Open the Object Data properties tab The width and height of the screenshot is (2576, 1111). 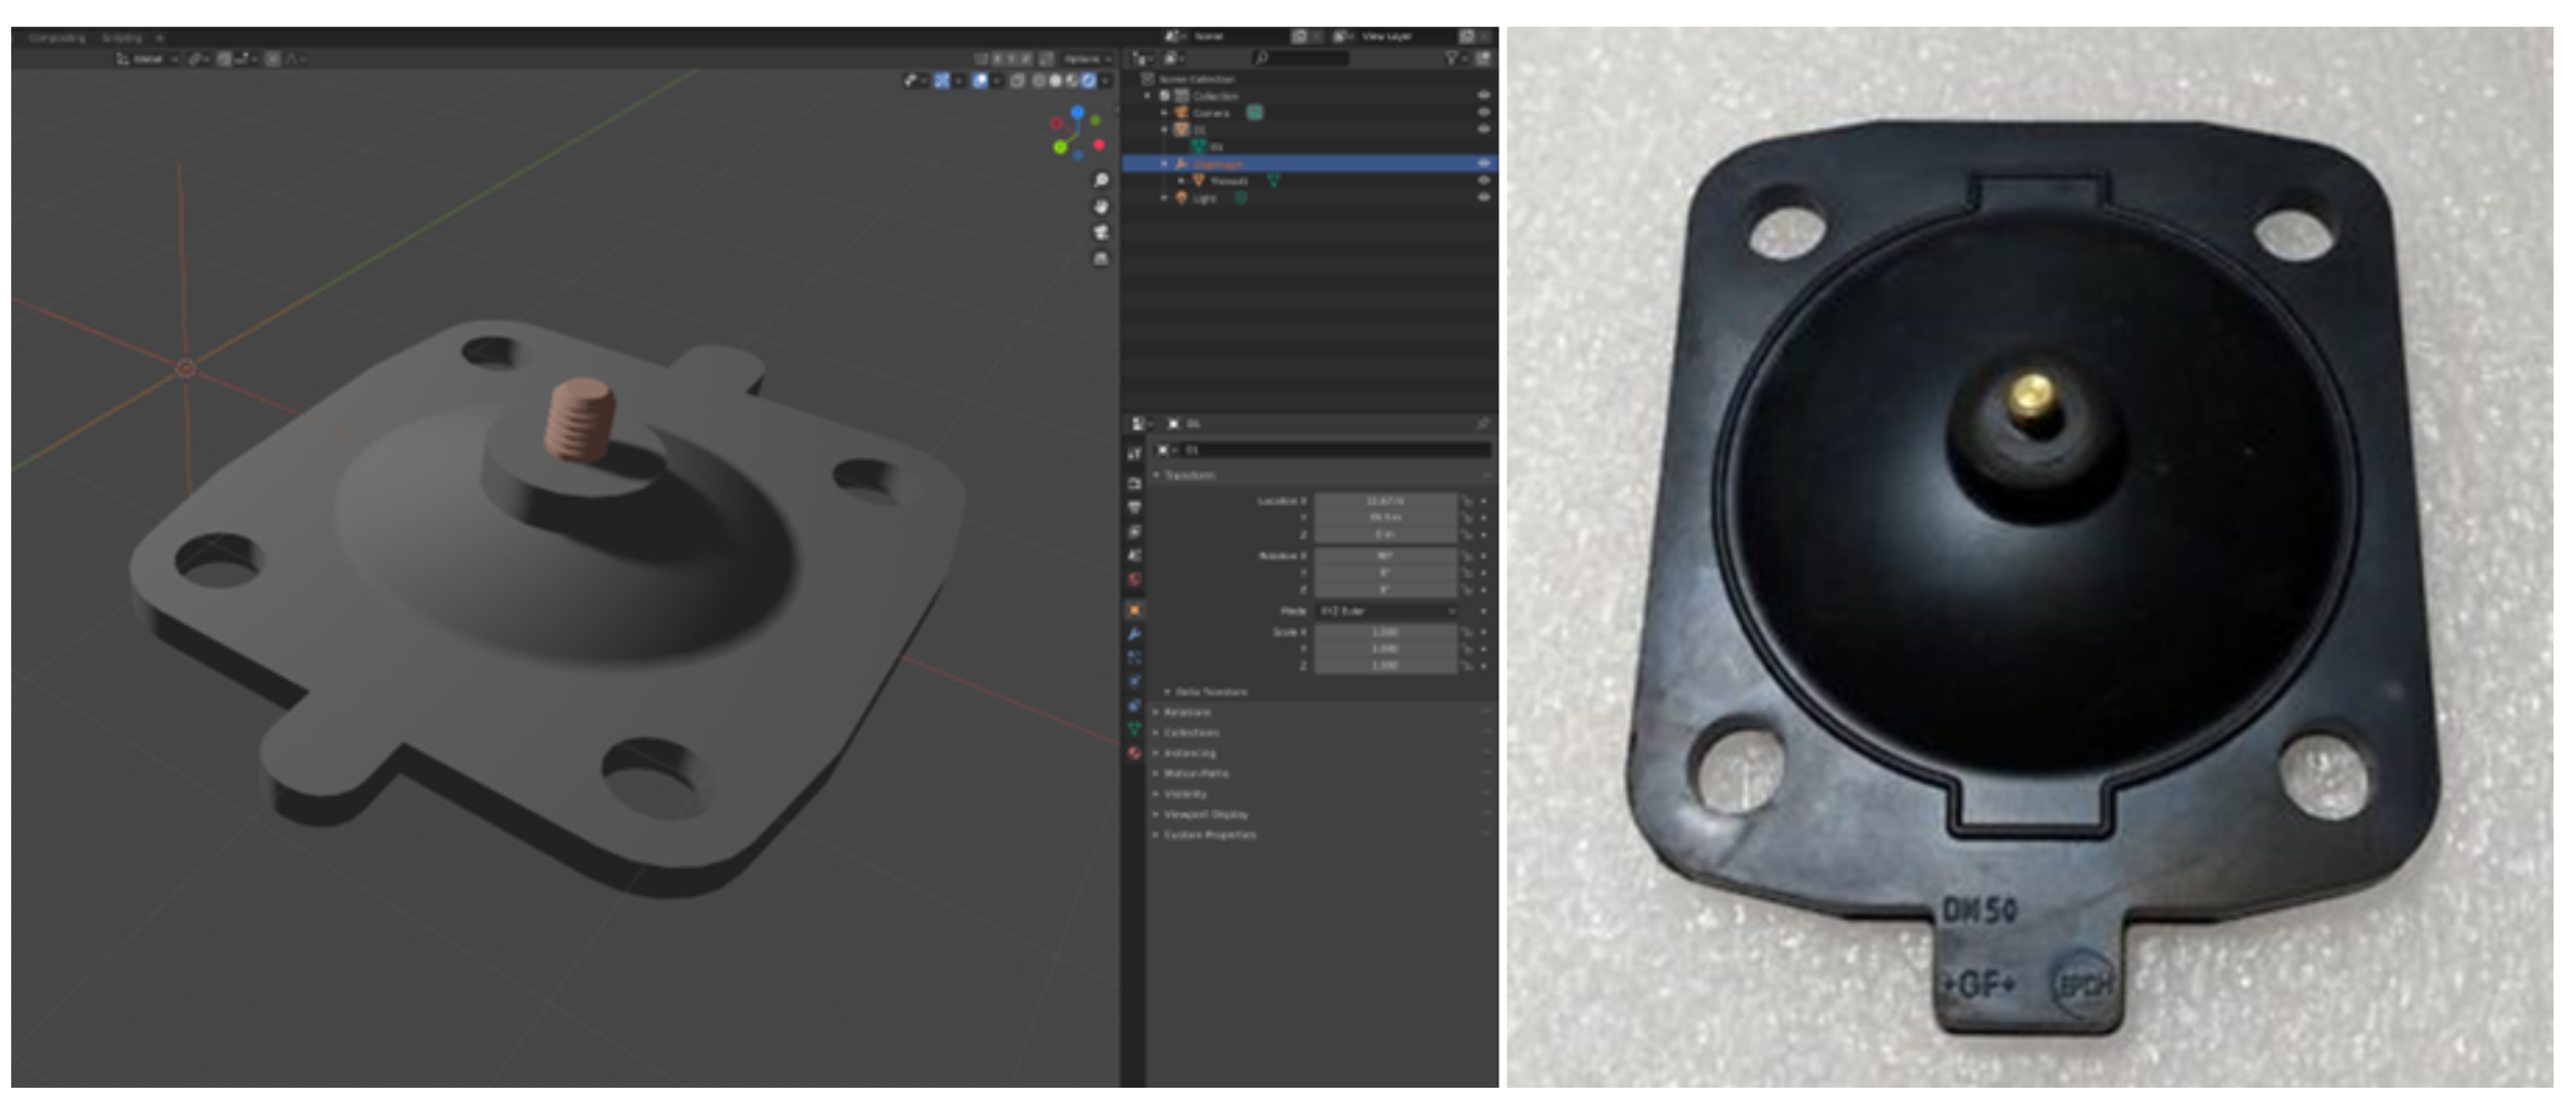1134,729
